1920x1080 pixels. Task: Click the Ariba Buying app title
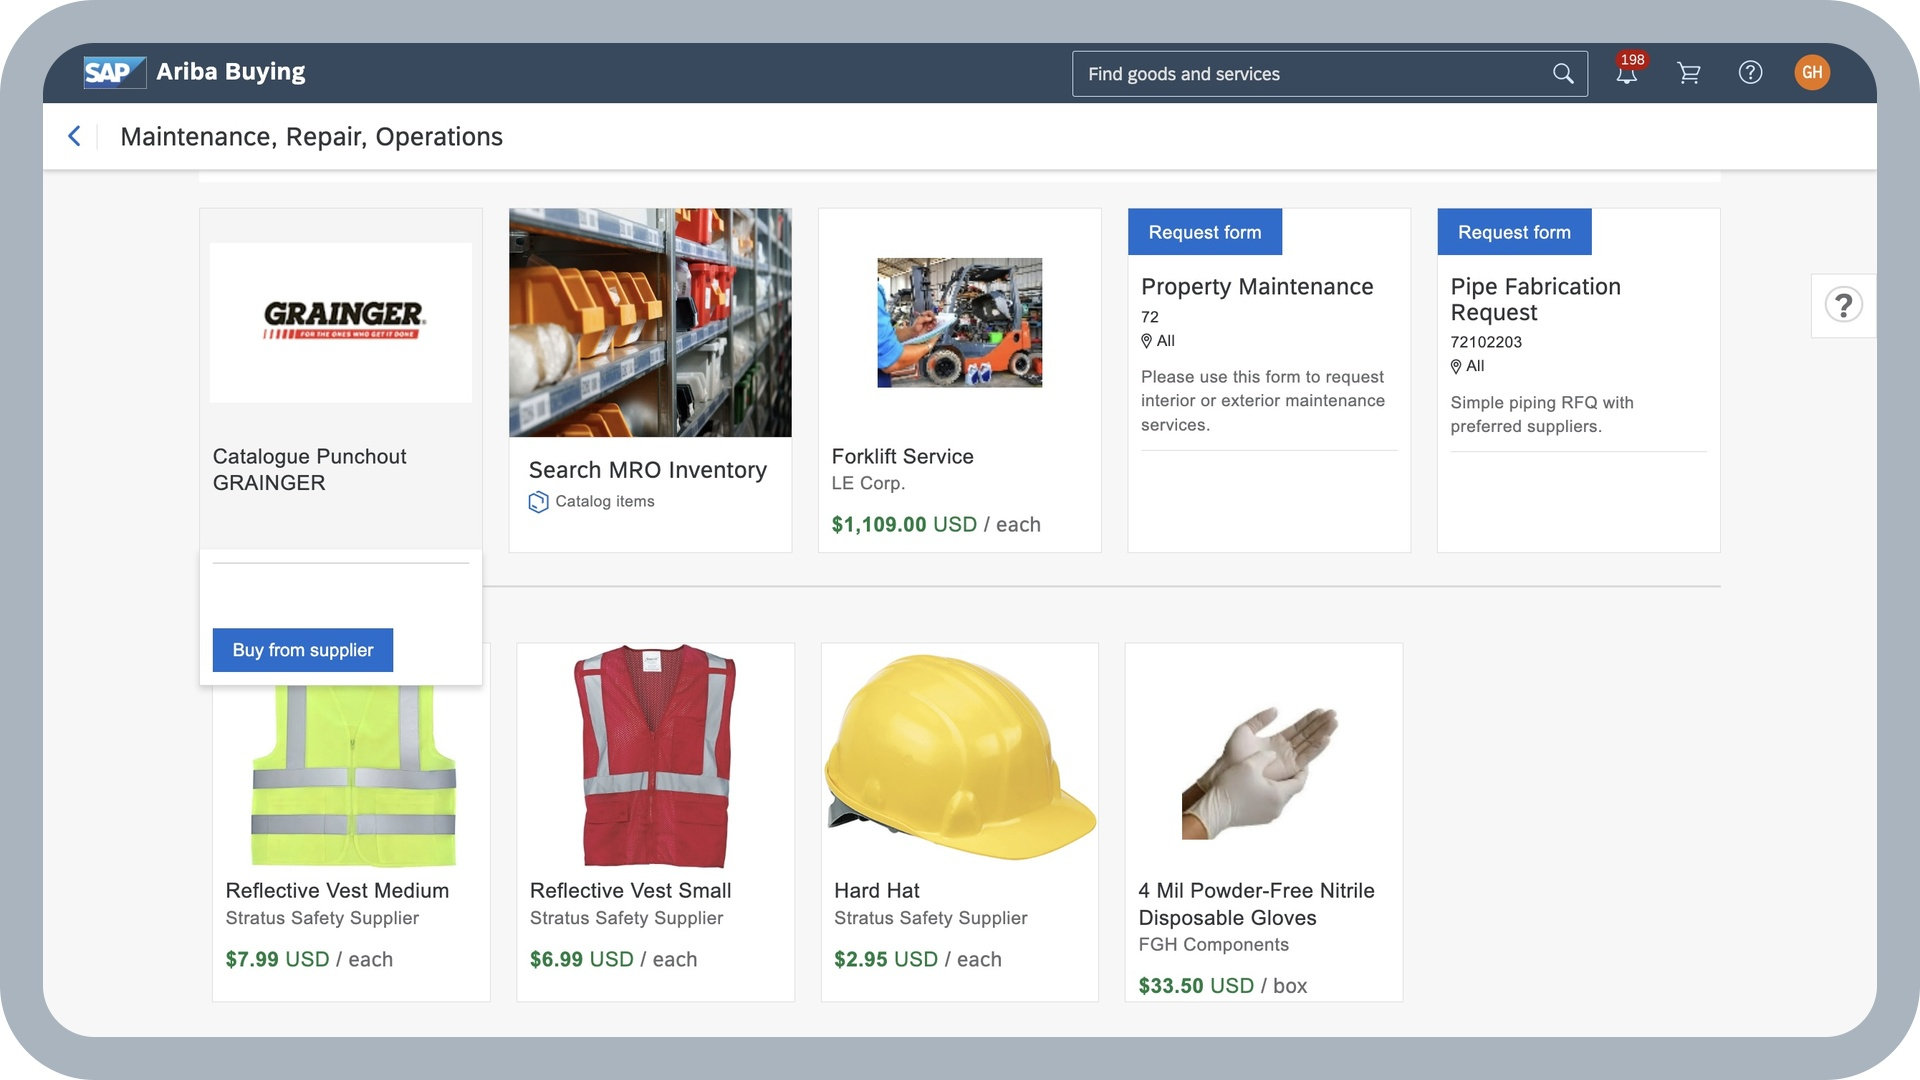tap(231, 72)
